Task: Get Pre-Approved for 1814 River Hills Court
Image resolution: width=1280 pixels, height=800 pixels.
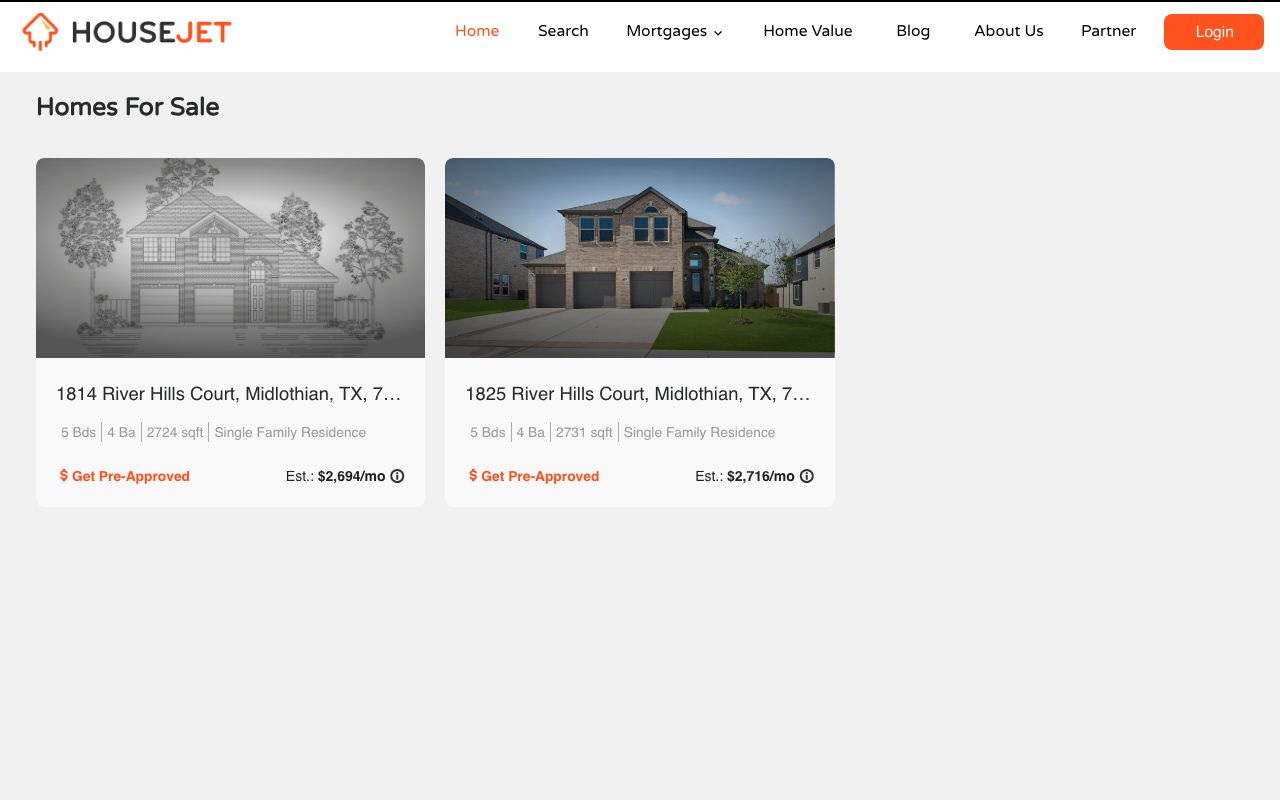Action: tap(125, 476)
